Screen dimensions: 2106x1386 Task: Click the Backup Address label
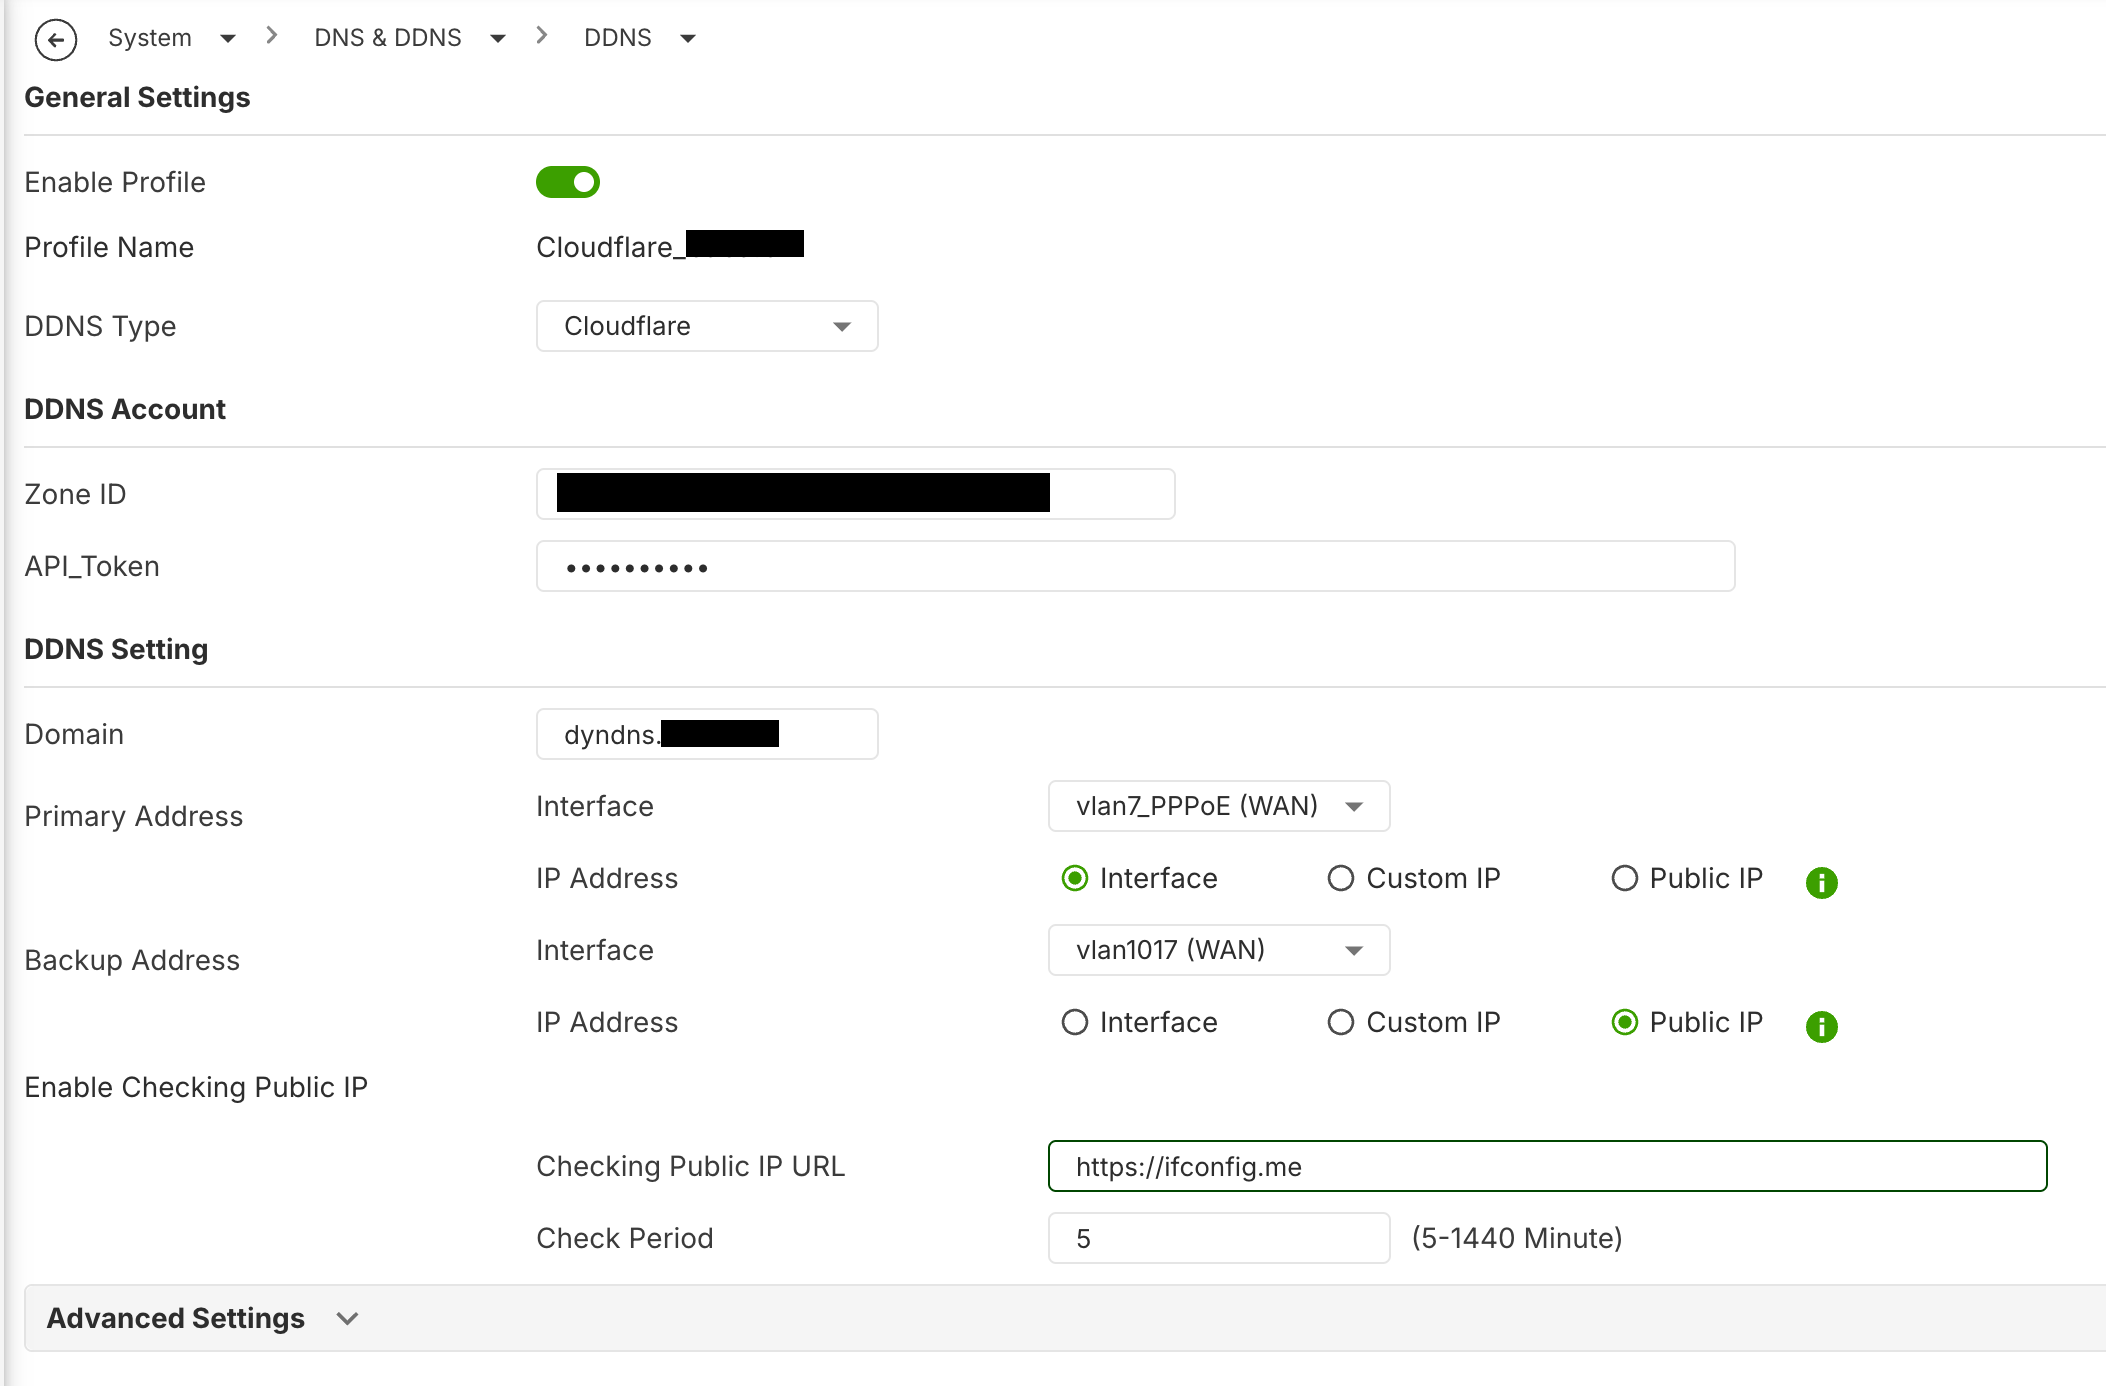tap(132, 960)
